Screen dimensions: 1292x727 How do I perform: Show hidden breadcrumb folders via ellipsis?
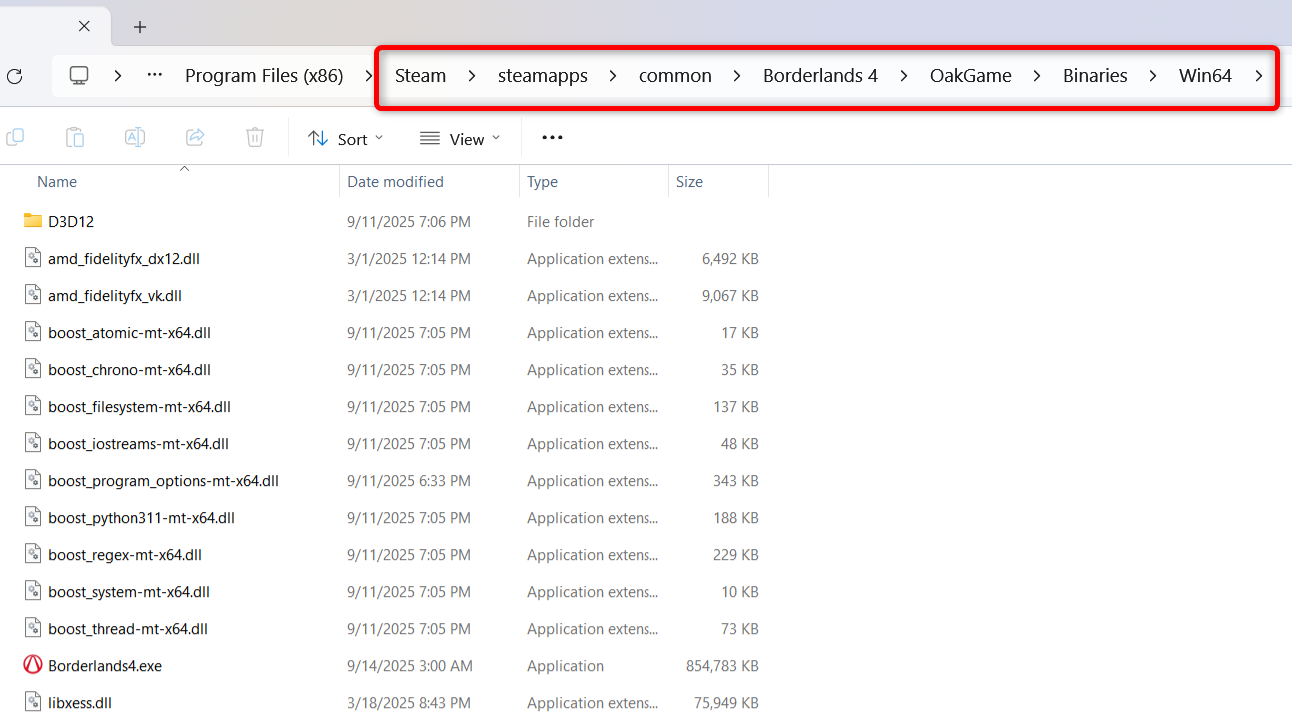coord(154,76)
